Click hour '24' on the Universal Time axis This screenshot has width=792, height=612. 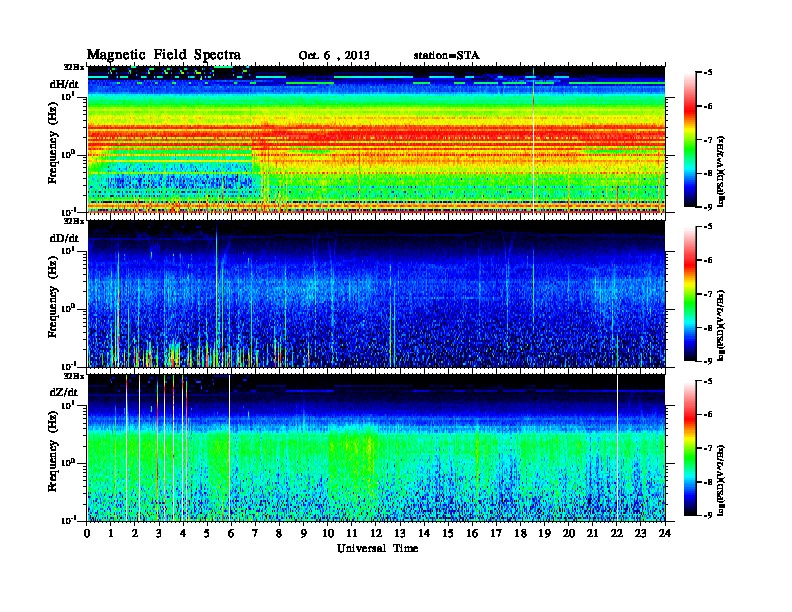point(665,533)
